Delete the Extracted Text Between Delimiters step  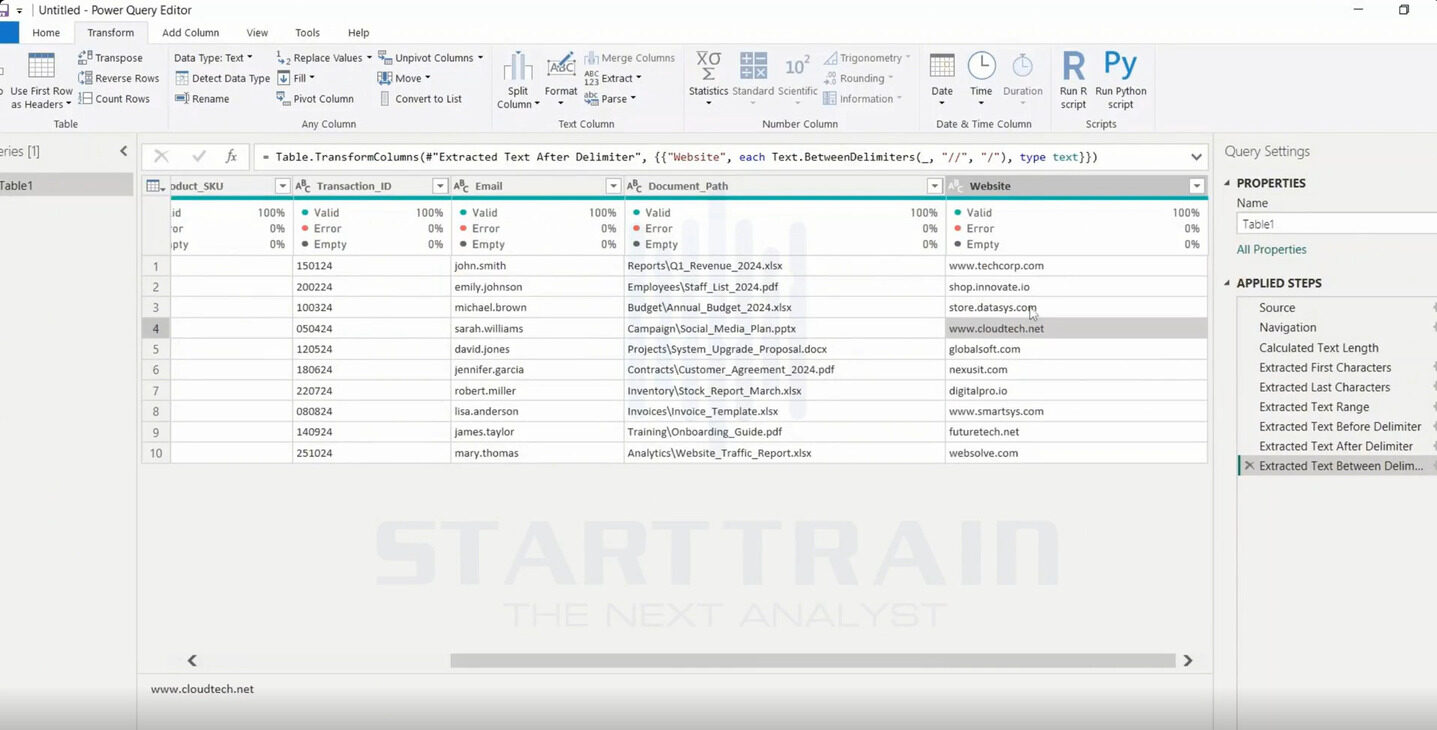pyautogui.click(x=1248, y=466)
